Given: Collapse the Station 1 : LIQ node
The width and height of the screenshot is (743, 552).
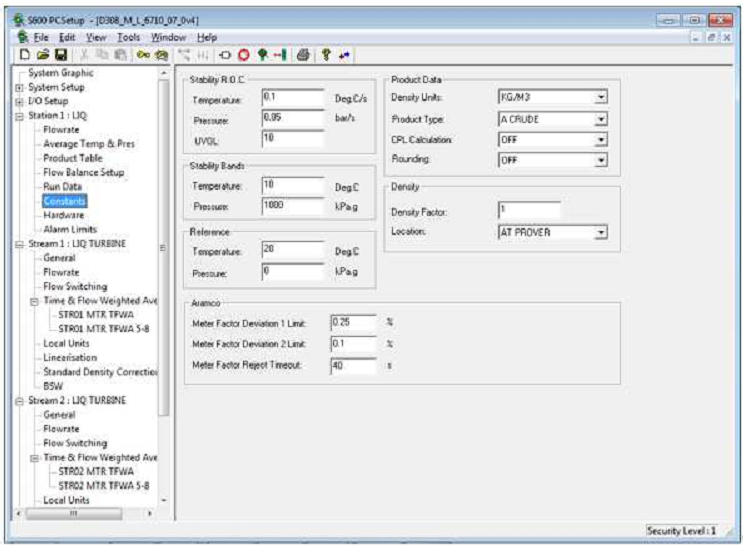Looking at the screenshot, I should tap(19, 116).
